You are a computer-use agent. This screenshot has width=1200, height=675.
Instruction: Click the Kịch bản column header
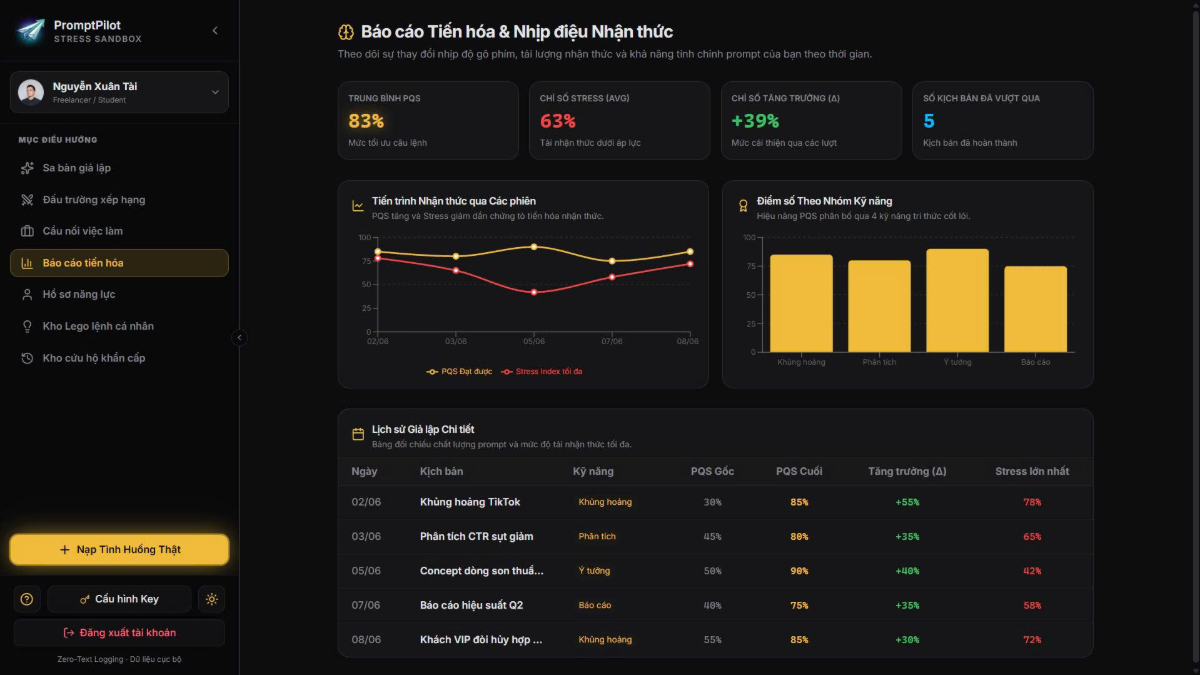coord(441,471)
